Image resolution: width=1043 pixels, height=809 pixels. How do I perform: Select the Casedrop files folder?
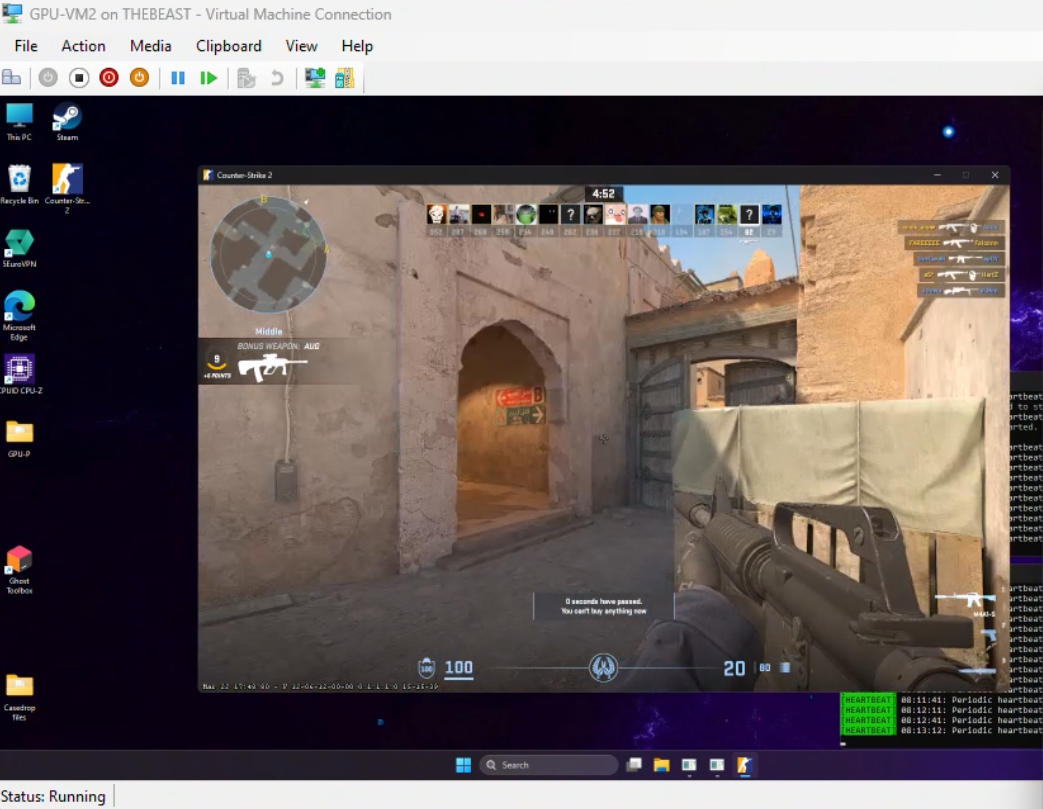[x=19, y=697]
